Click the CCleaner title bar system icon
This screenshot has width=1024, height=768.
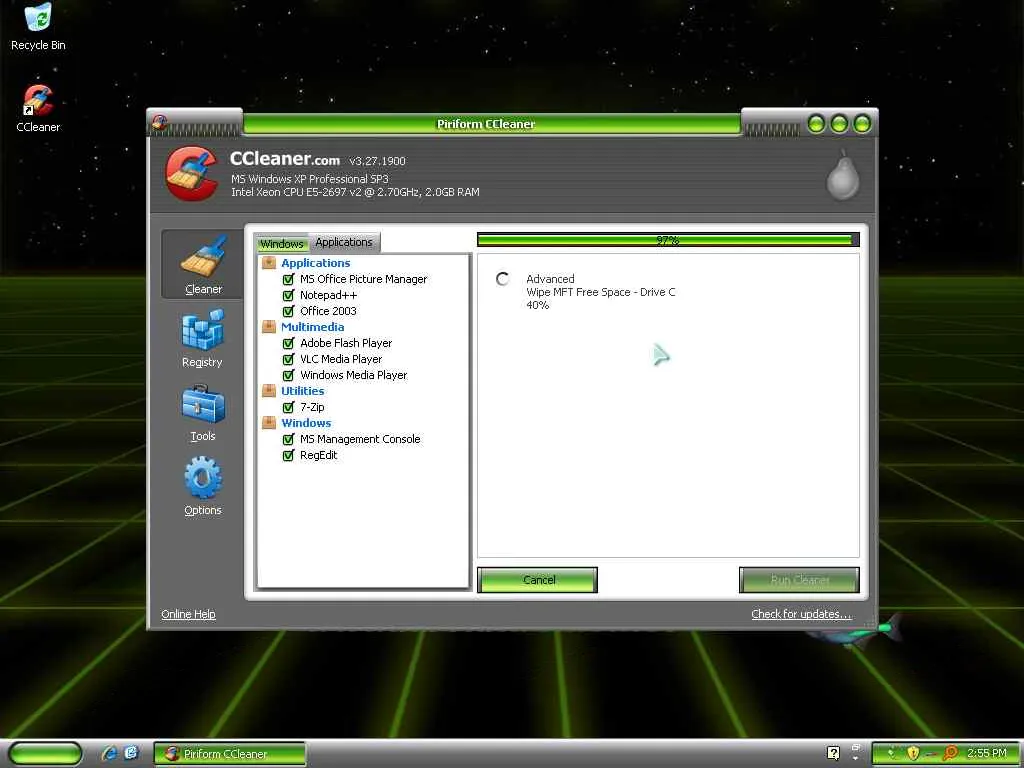(x=159, y=123)
